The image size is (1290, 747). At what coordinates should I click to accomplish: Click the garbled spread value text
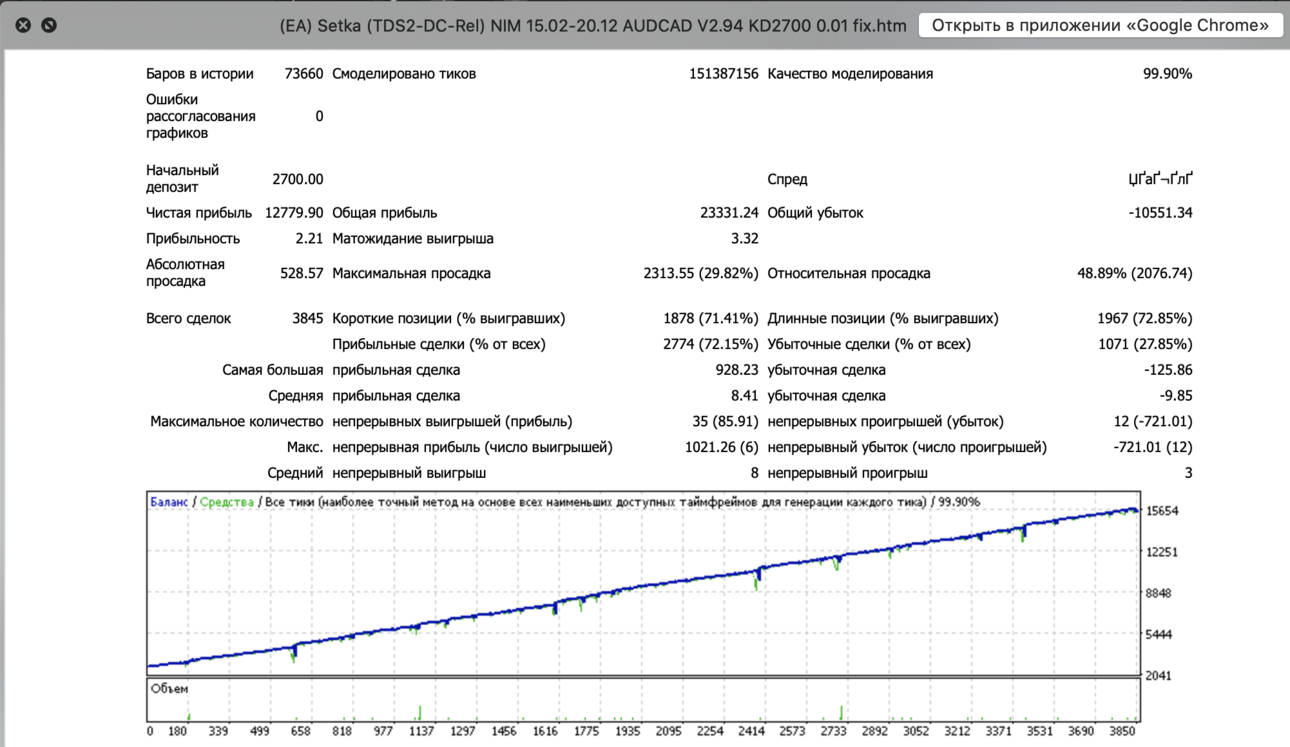[x=1161, y=179]
